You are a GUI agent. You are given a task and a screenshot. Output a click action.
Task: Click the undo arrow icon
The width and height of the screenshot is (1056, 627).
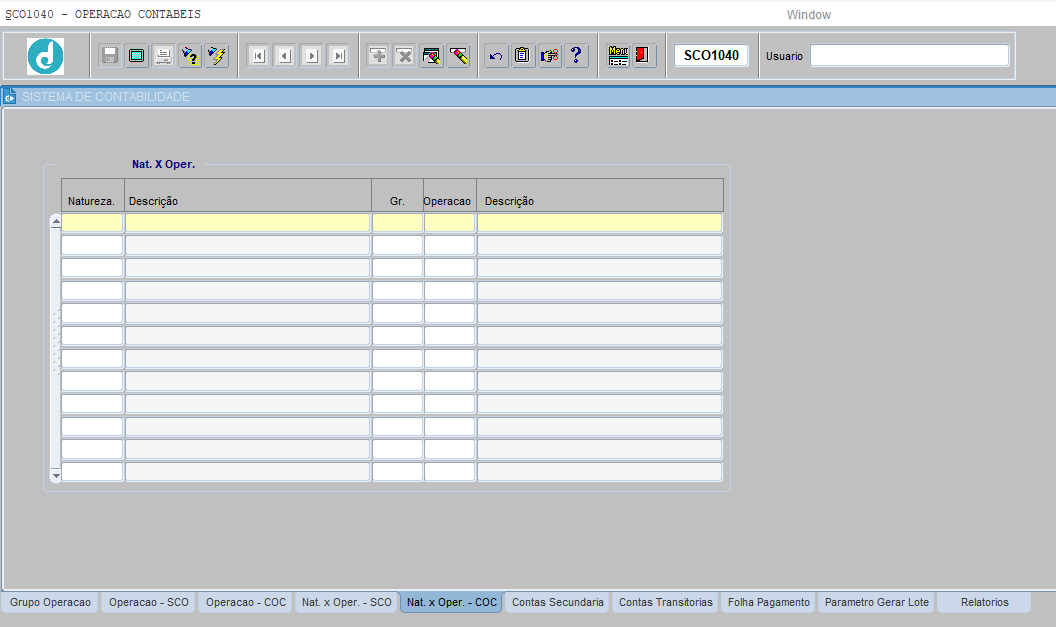496,56
